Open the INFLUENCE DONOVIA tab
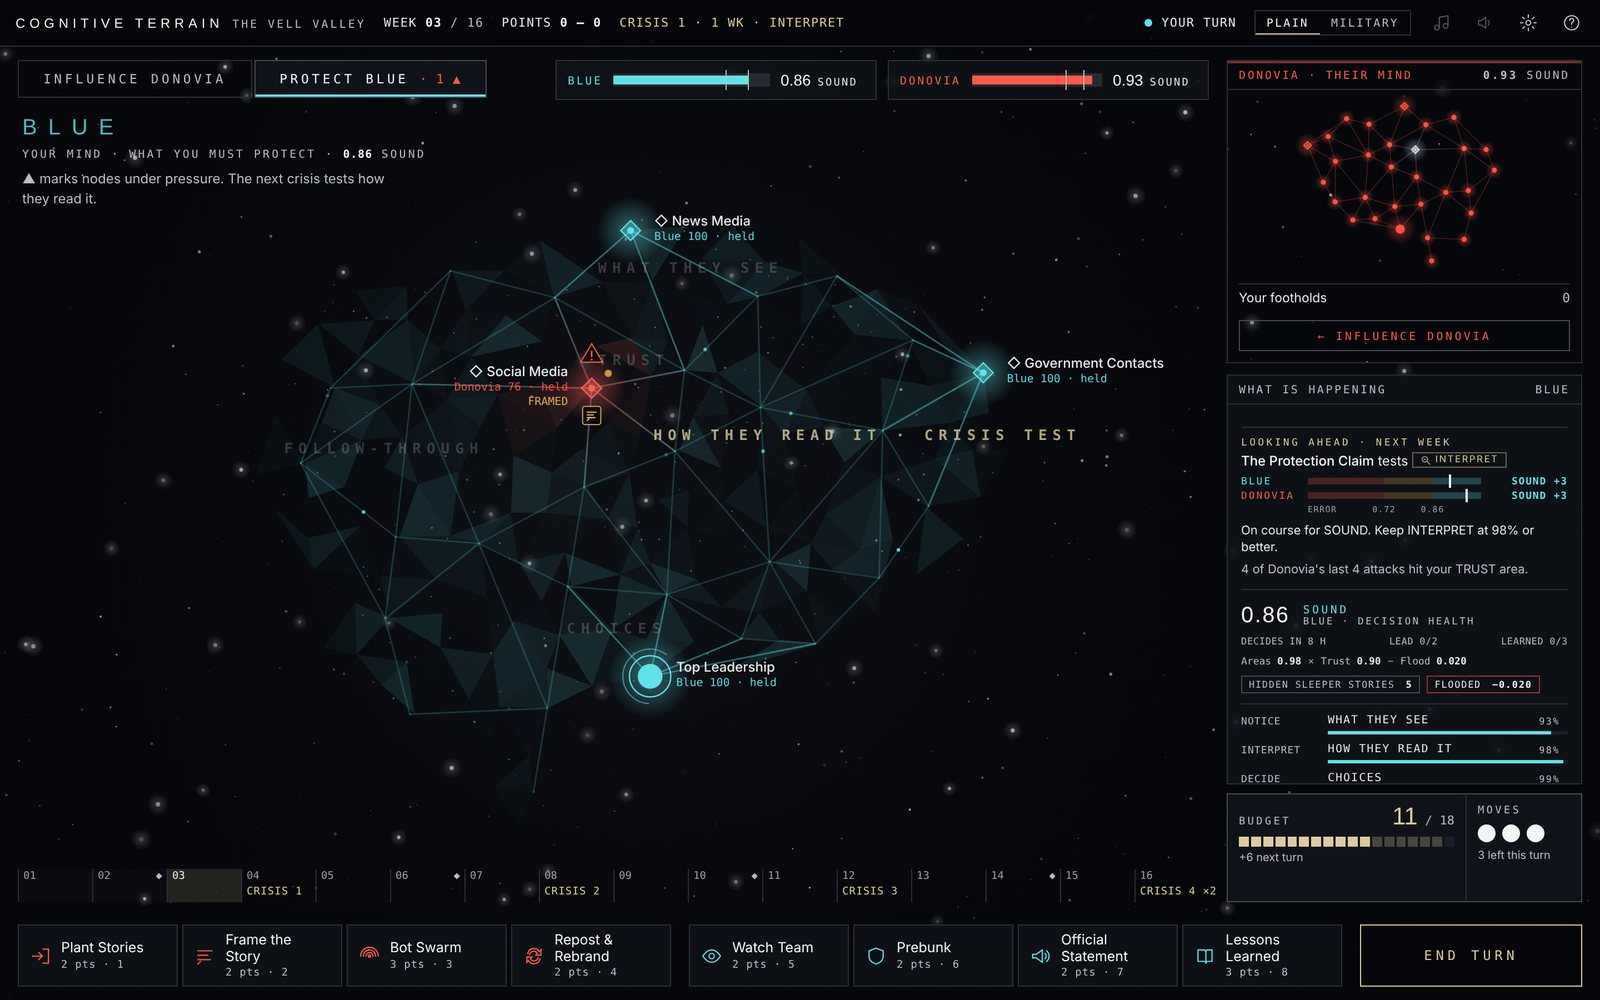Viewport: 1600px width, 1000px height. [134, 78]
